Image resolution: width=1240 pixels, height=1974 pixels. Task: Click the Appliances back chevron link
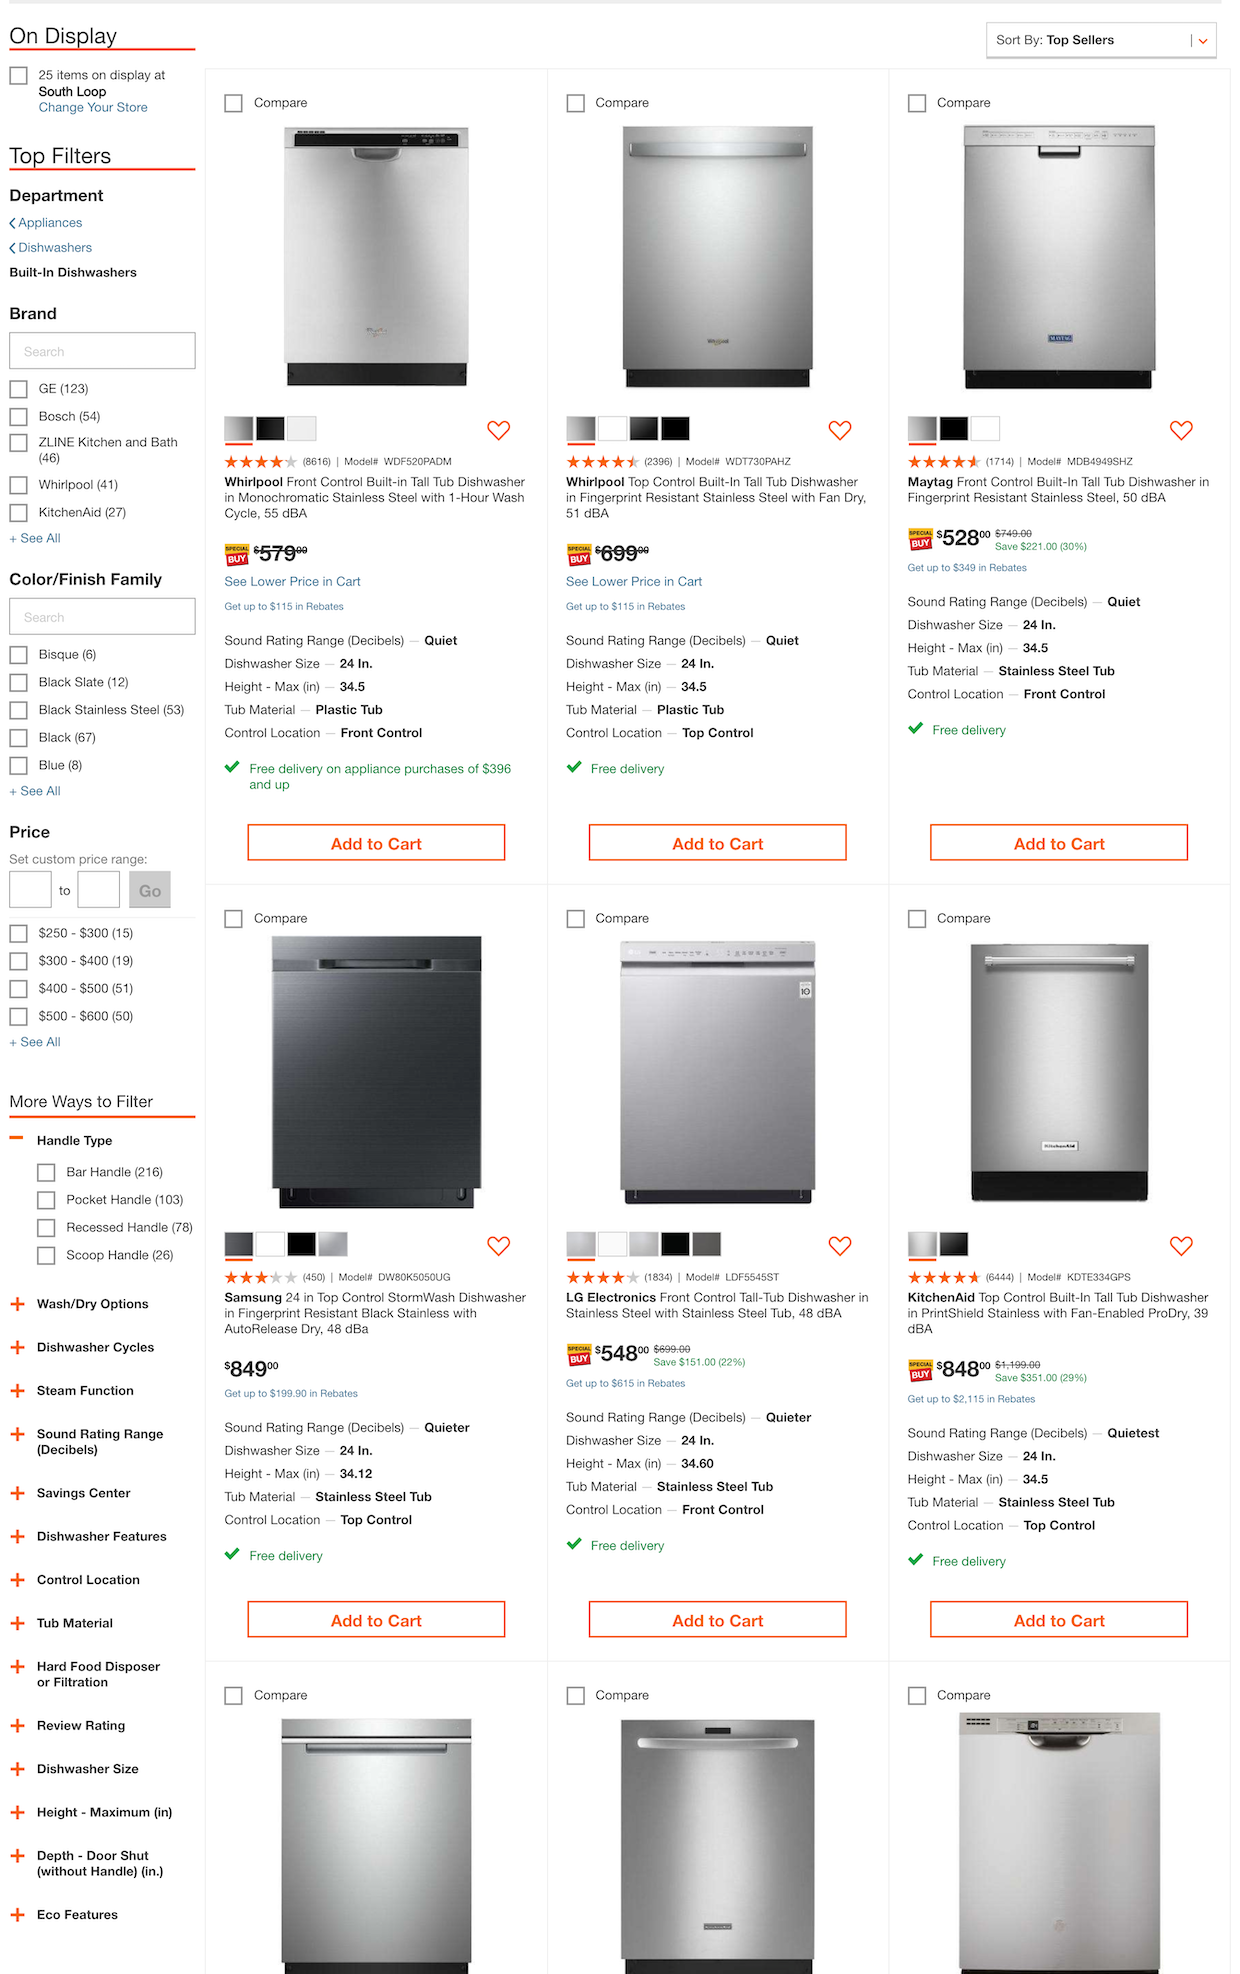click(x=46, y=223)
